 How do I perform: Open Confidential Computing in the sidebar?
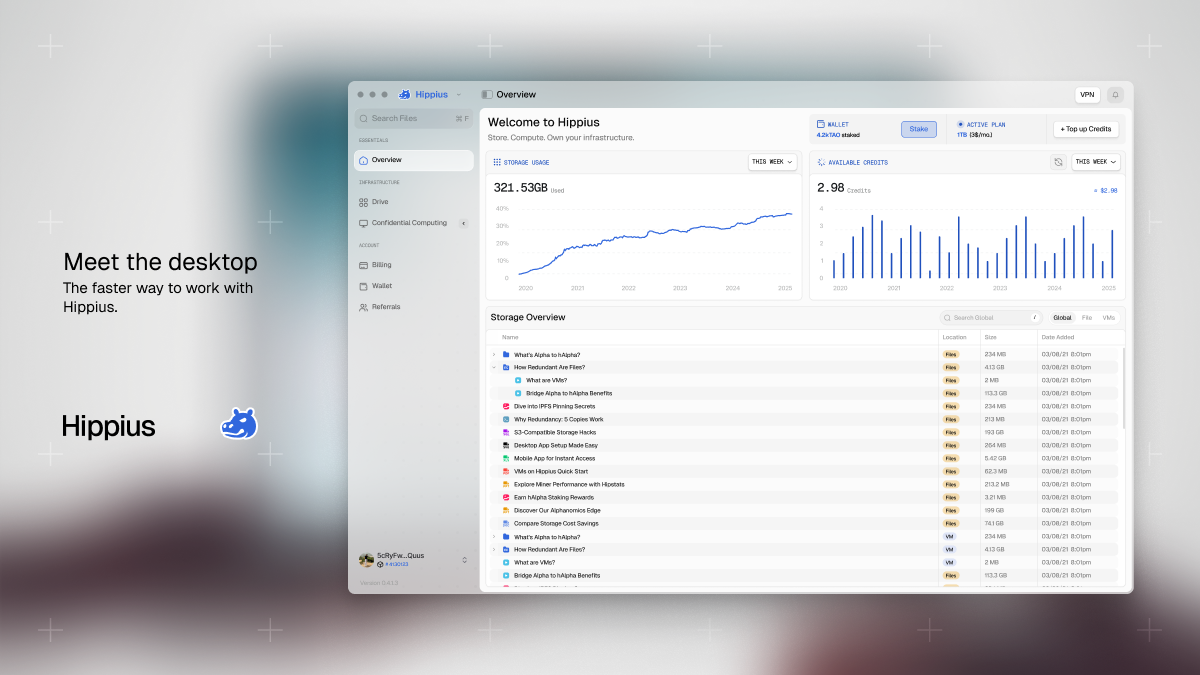point(409,223)
